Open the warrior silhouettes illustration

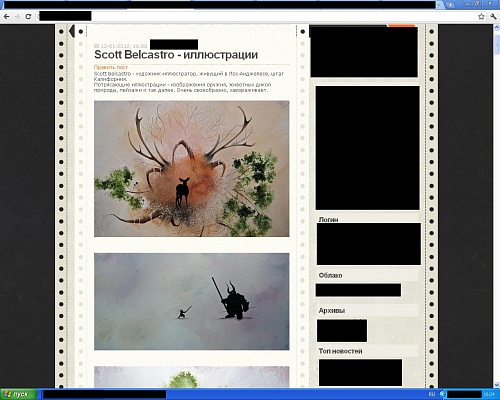[x=192, y=301]
